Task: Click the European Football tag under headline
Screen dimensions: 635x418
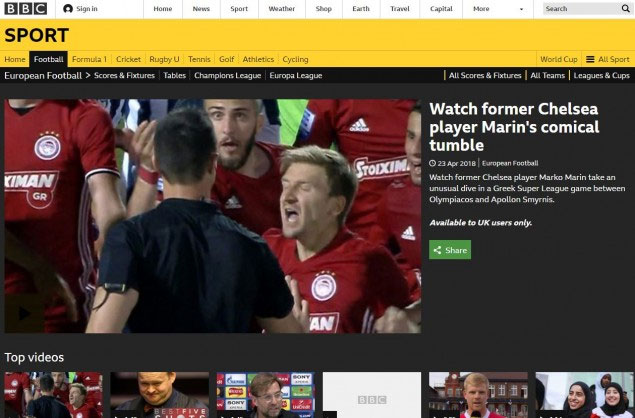Action: pyautogui.click(x=509, y=162)
